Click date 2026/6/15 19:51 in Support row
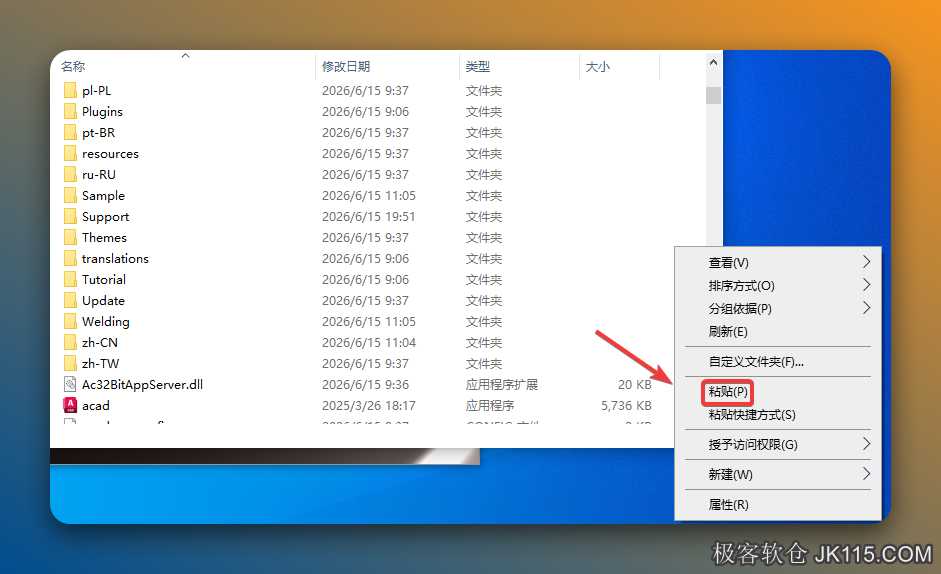The image size is (941, 574). click(368, 217)
